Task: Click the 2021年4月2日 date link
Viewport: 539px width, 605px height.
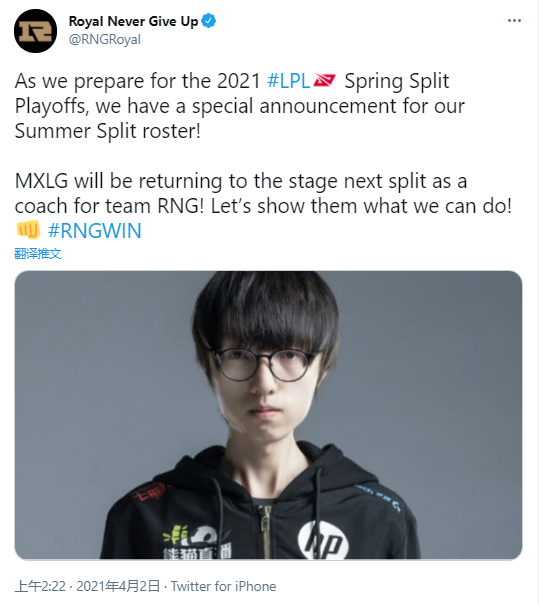Action: tap(118, 586)
